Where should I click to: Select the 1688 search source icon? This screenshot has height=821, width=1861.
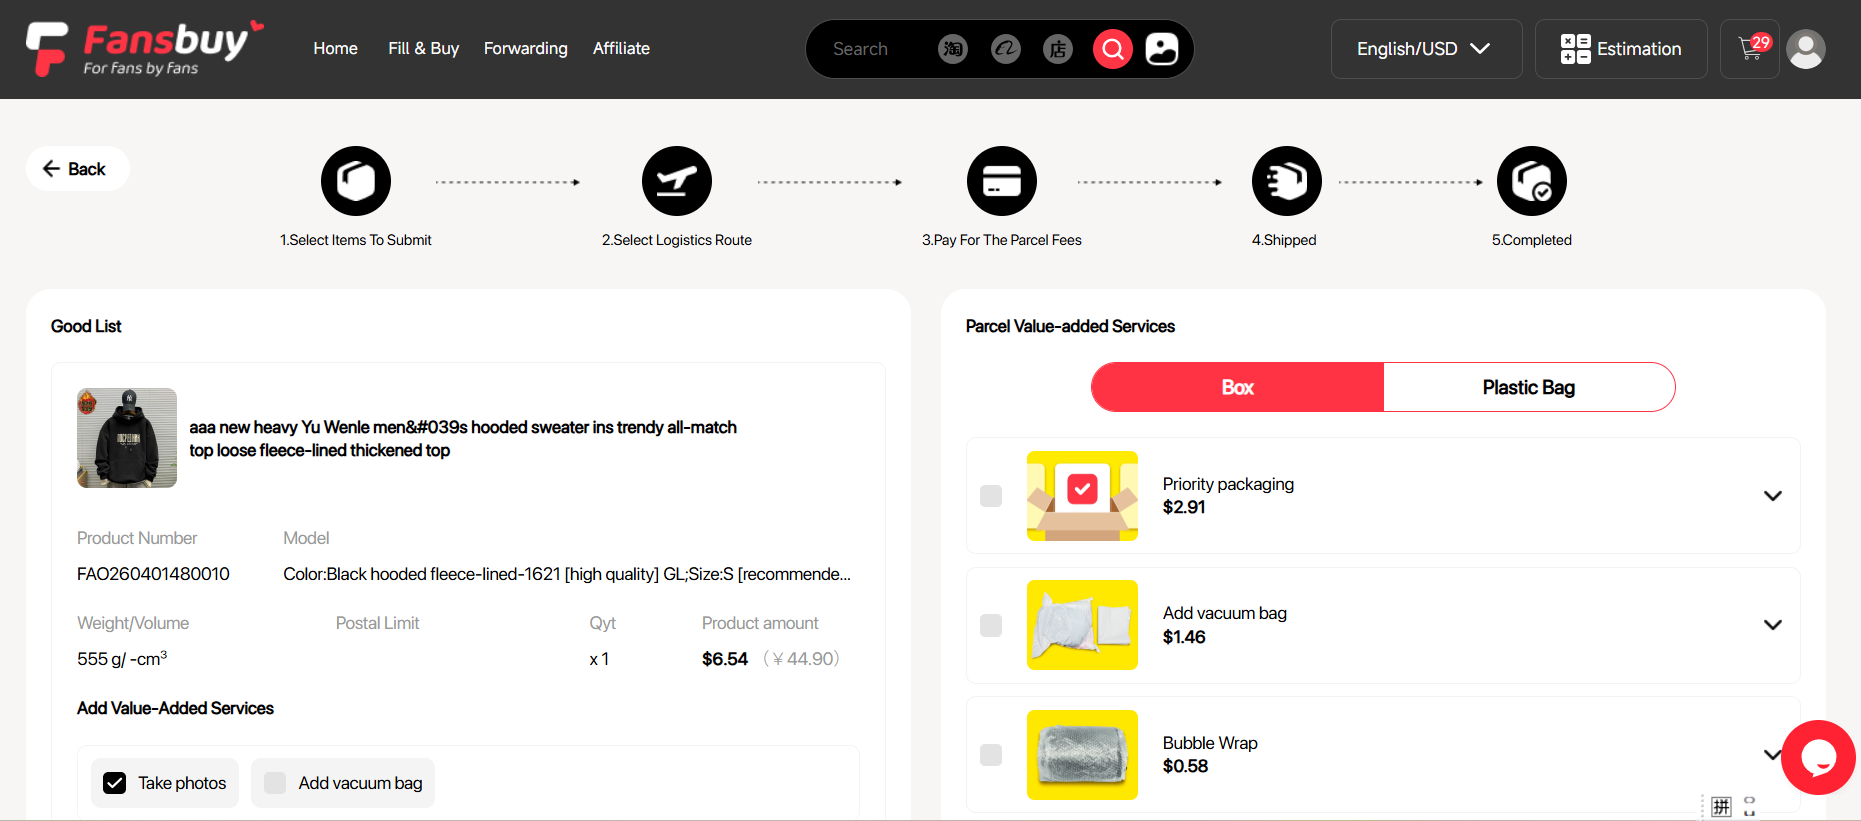click(1006, 48)
